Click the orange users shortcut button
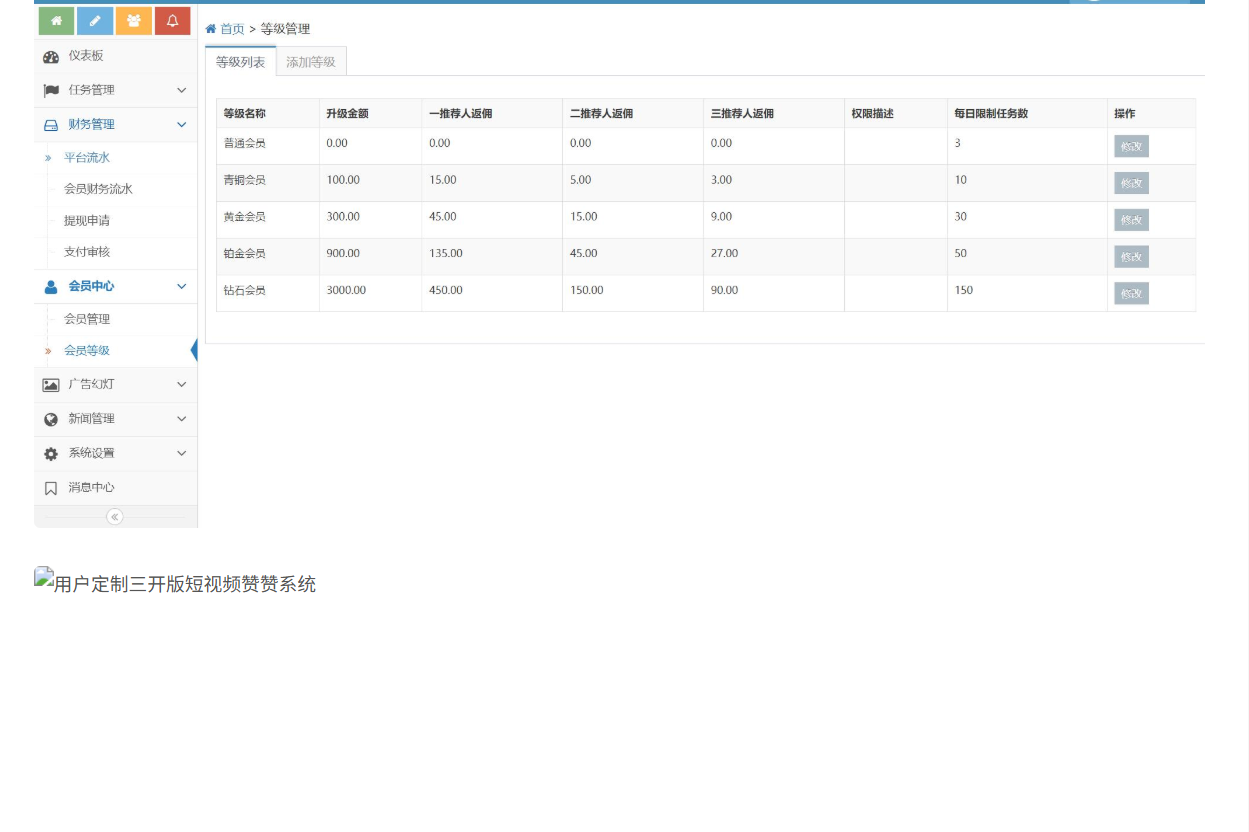This screenshot has width=1249, height=832. coord(134,21)
